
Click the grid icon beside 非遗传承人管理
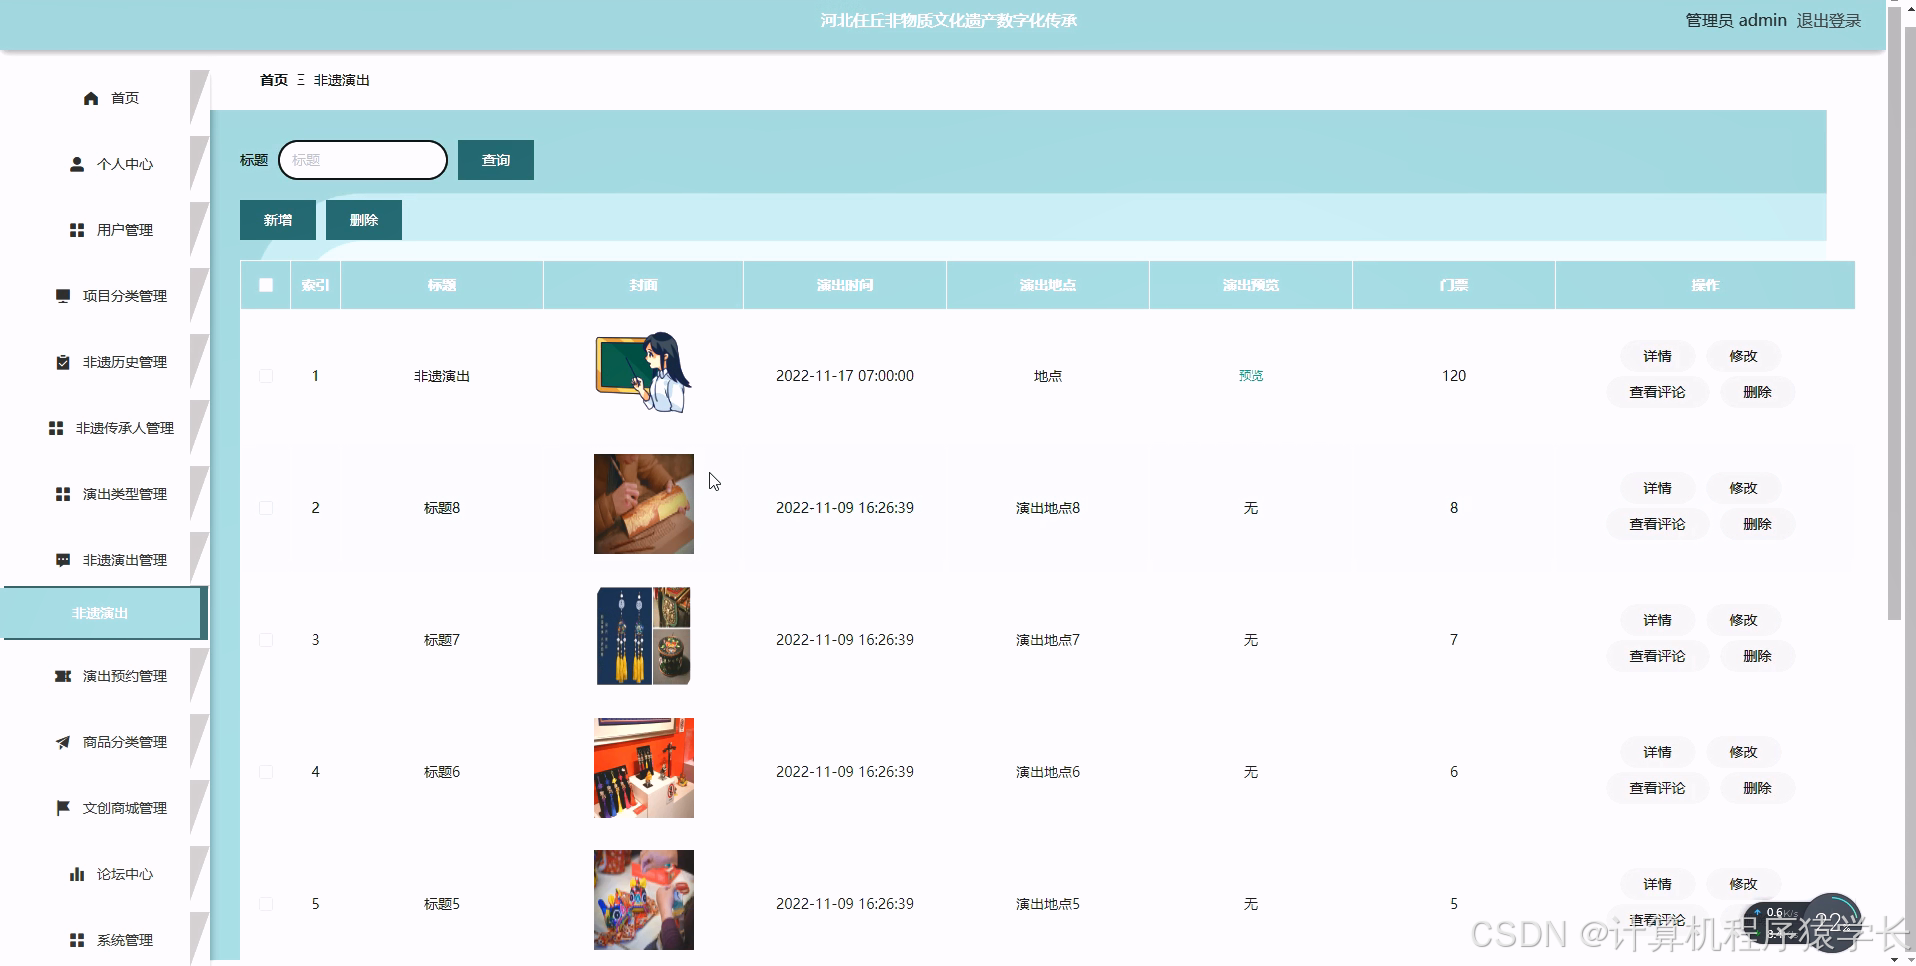coord(56,428)
